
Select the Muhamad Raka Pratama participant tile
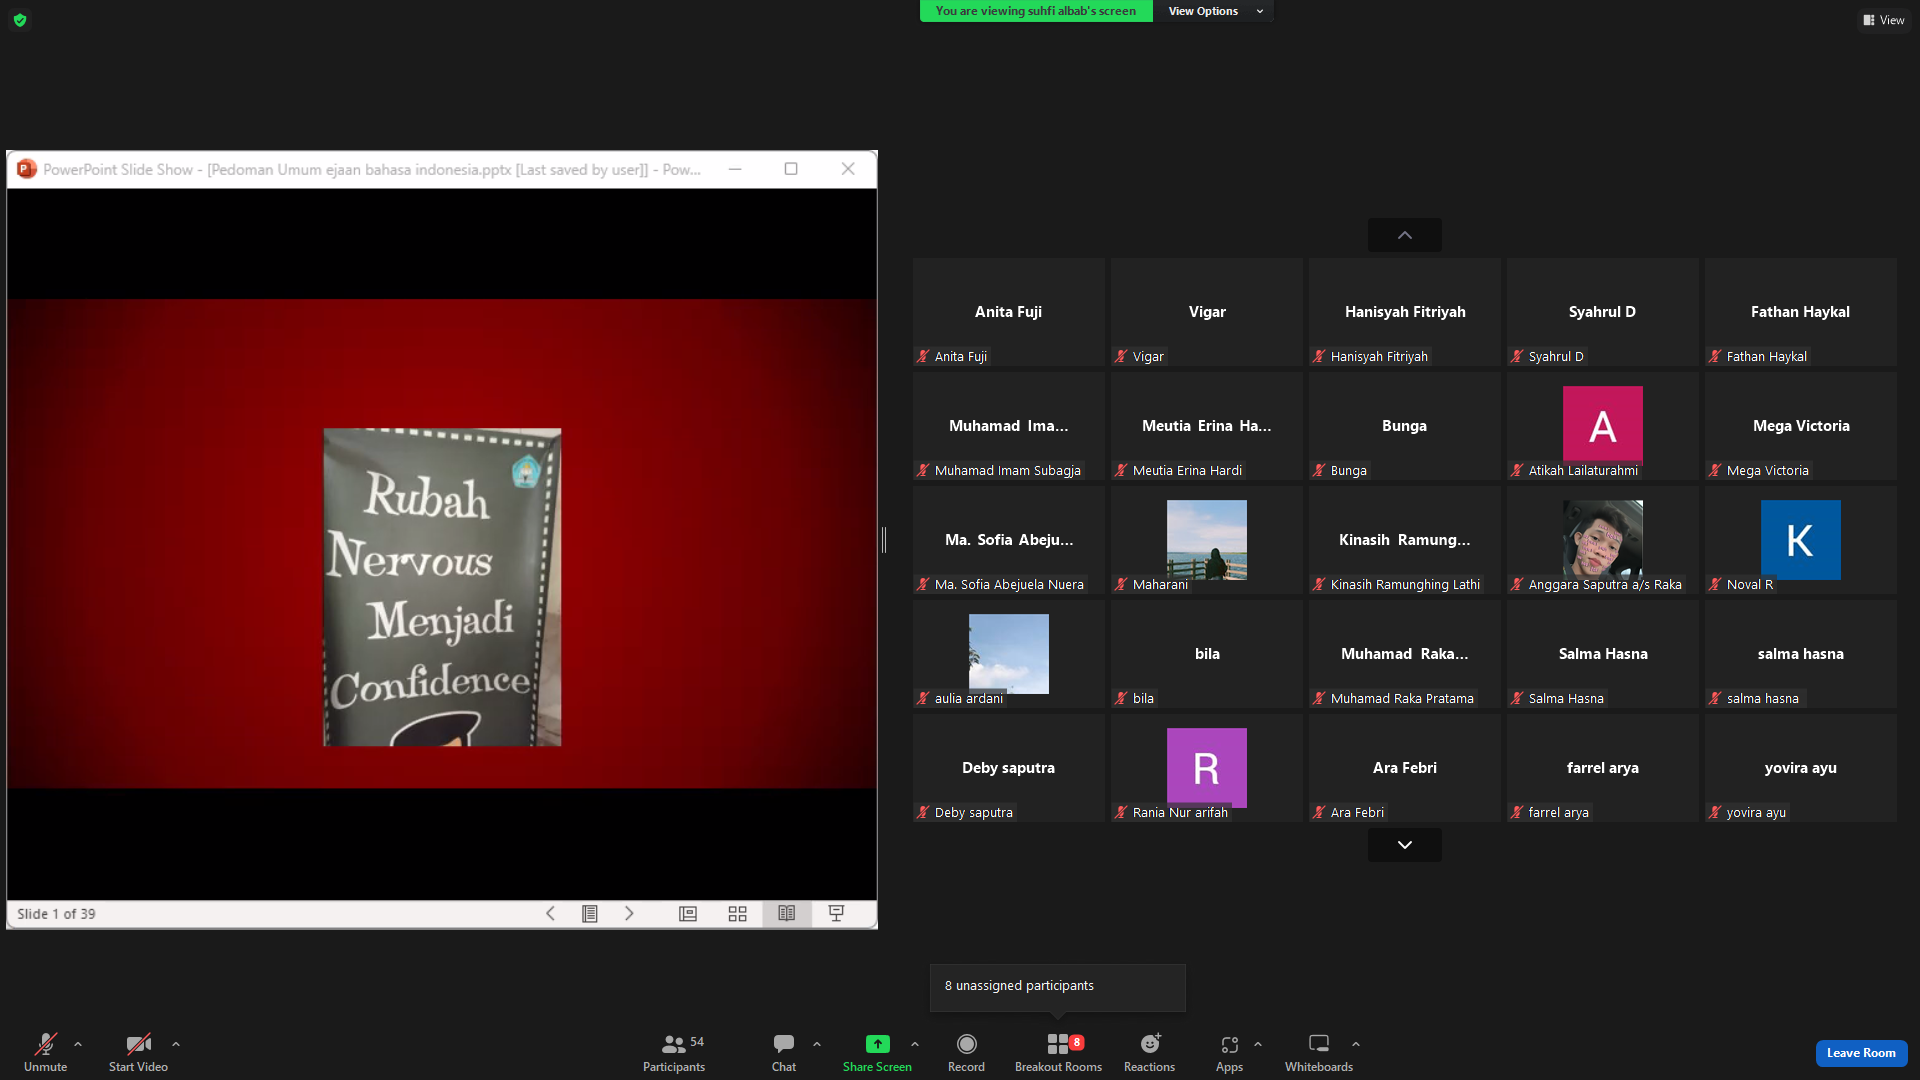point(1405,654)
